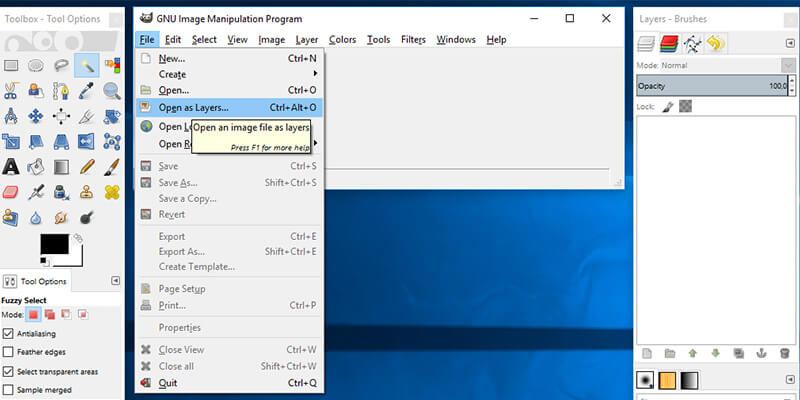Select the Free Select lasso tool
This screenshot has width=800, height=400.
pyautogui.click(x=61, y=65)
